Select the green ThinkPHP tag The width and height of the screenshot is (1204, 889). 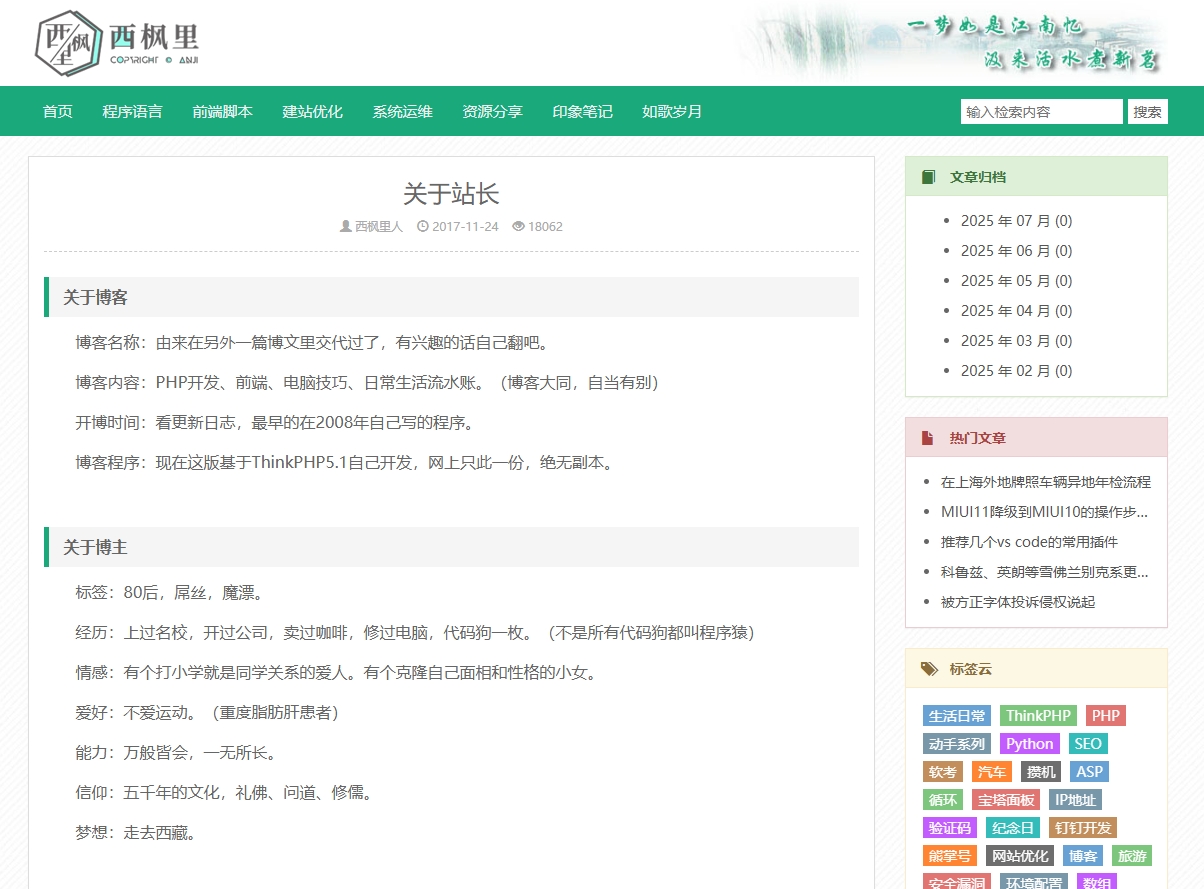1038,716
